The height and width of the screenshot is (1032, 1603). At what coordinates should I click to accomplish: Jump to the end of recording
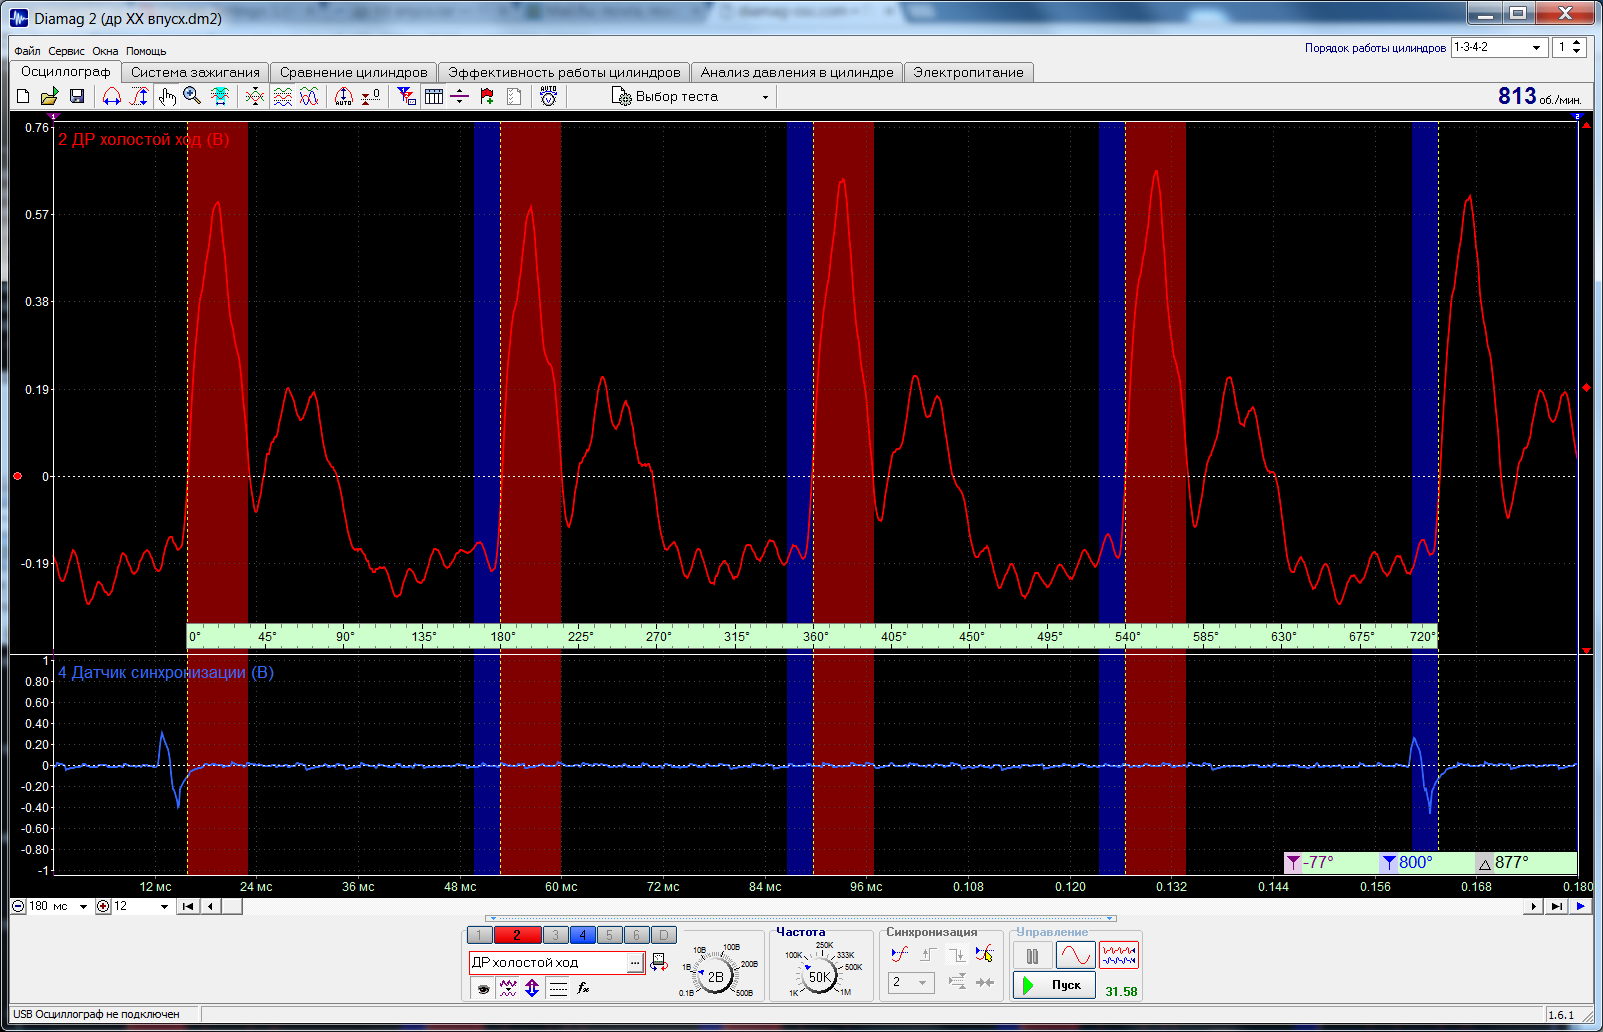(x=1556, y=906)
